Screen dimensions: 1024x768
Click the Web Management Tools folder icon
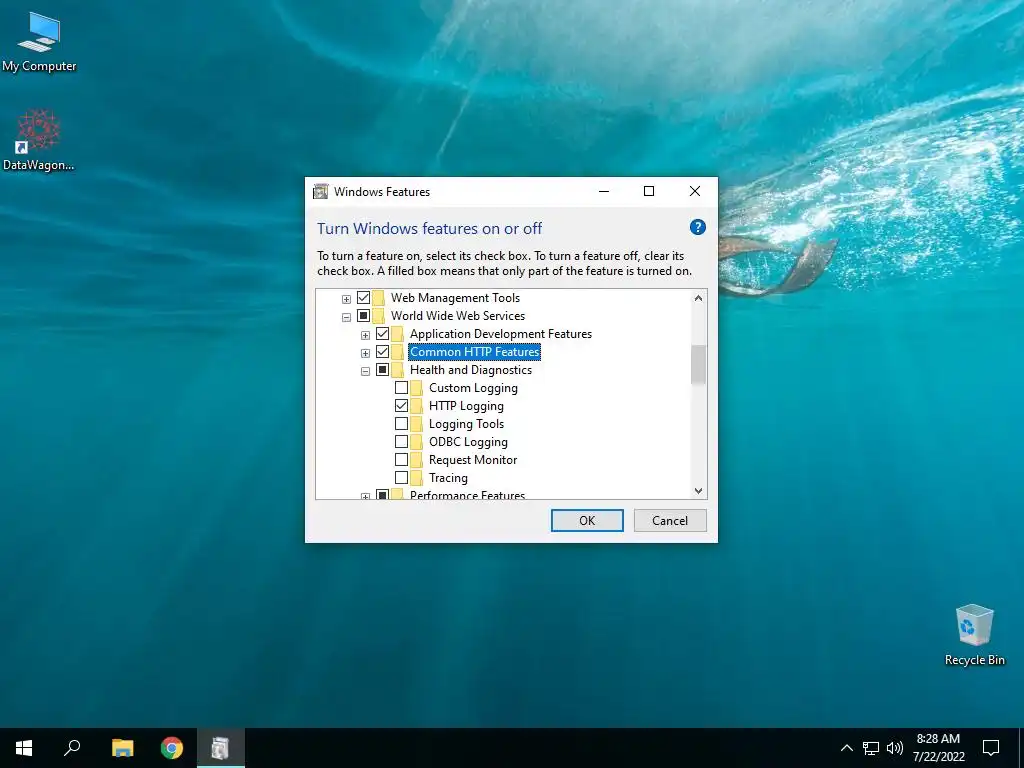tap(379, 298)
